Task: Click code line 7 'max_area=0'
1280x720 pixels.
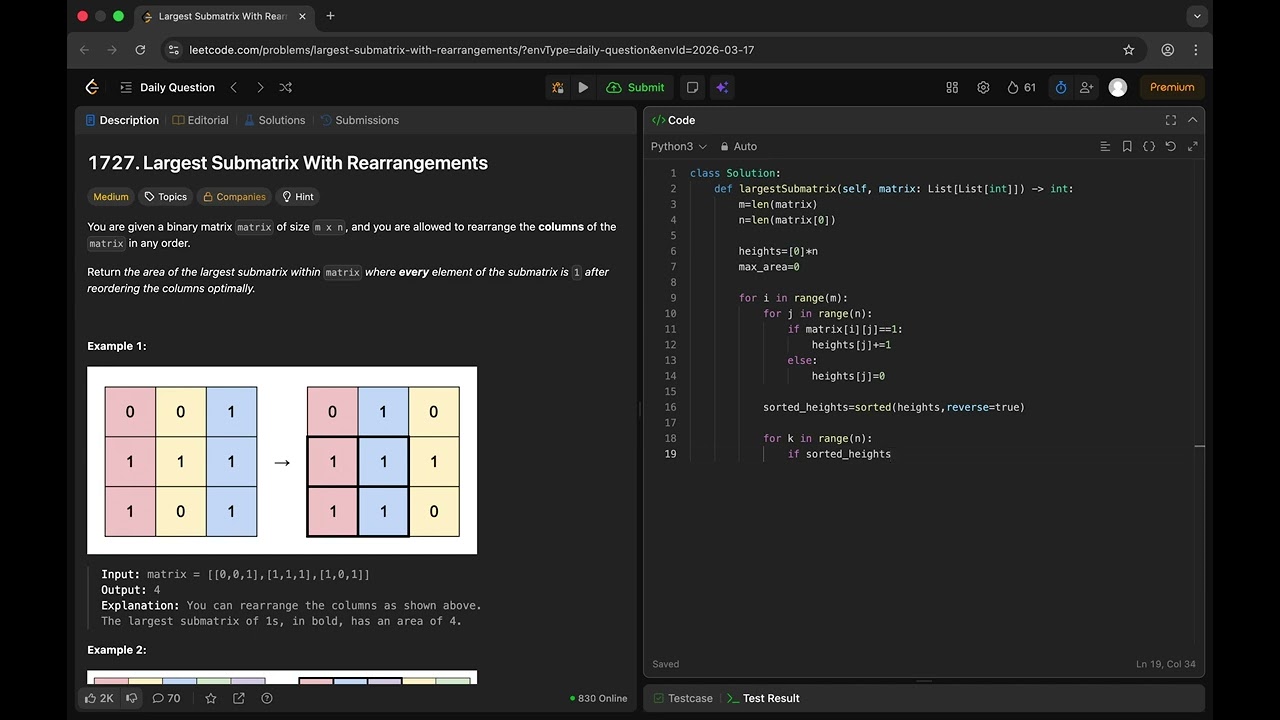Action: tap(768, 267)
